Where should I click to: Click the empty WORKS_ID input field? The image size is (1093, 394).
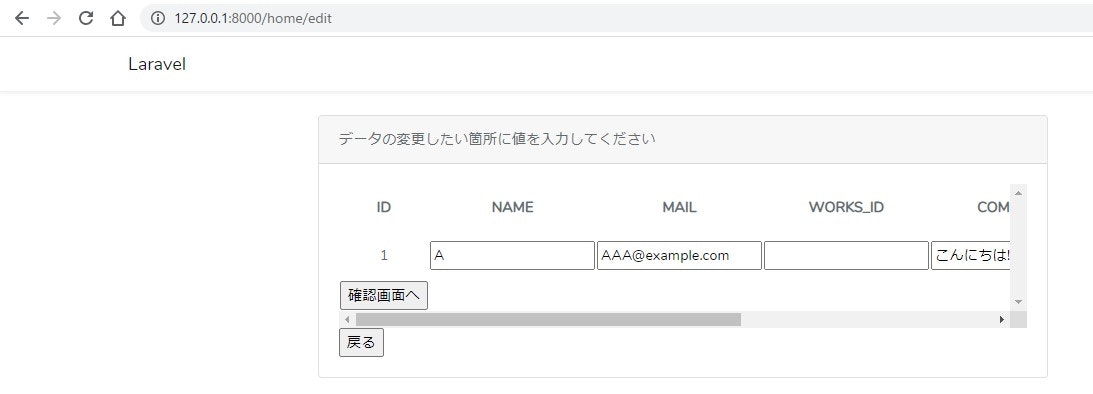pyautogui.click(x=846, y=255)
